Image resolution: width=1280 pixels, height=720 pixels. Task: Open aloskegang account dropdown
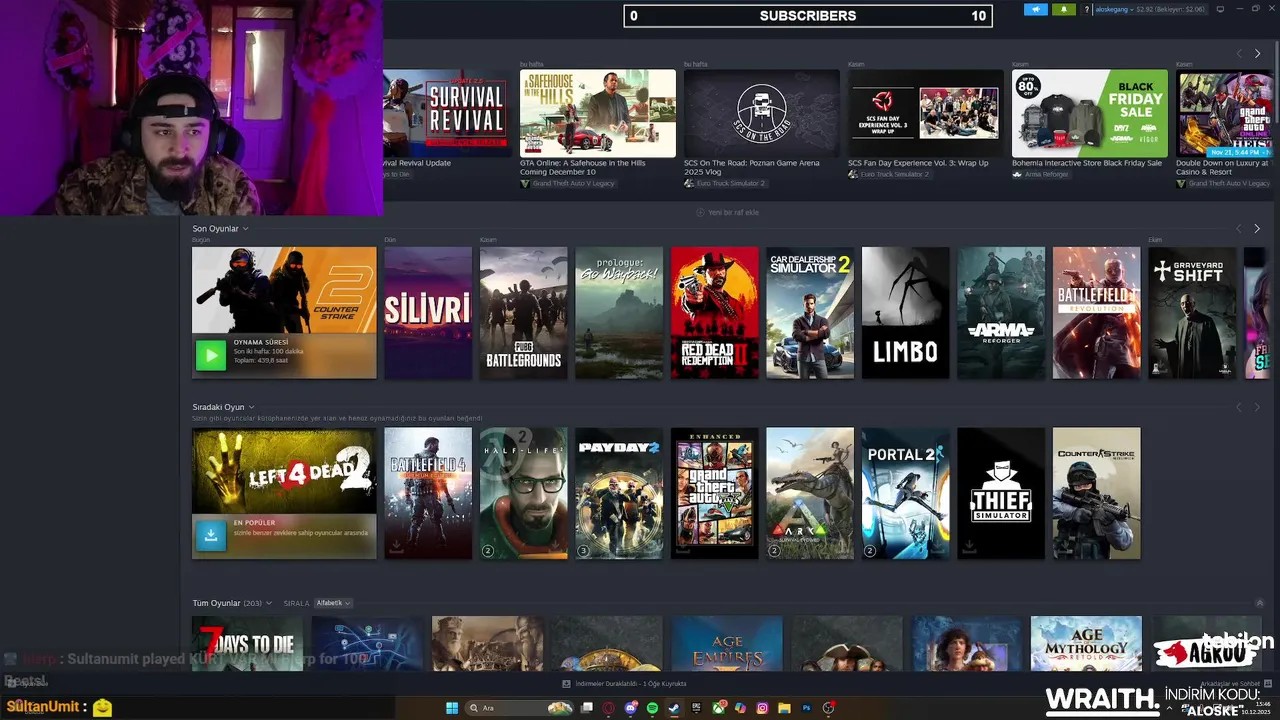click(1114, 9)
